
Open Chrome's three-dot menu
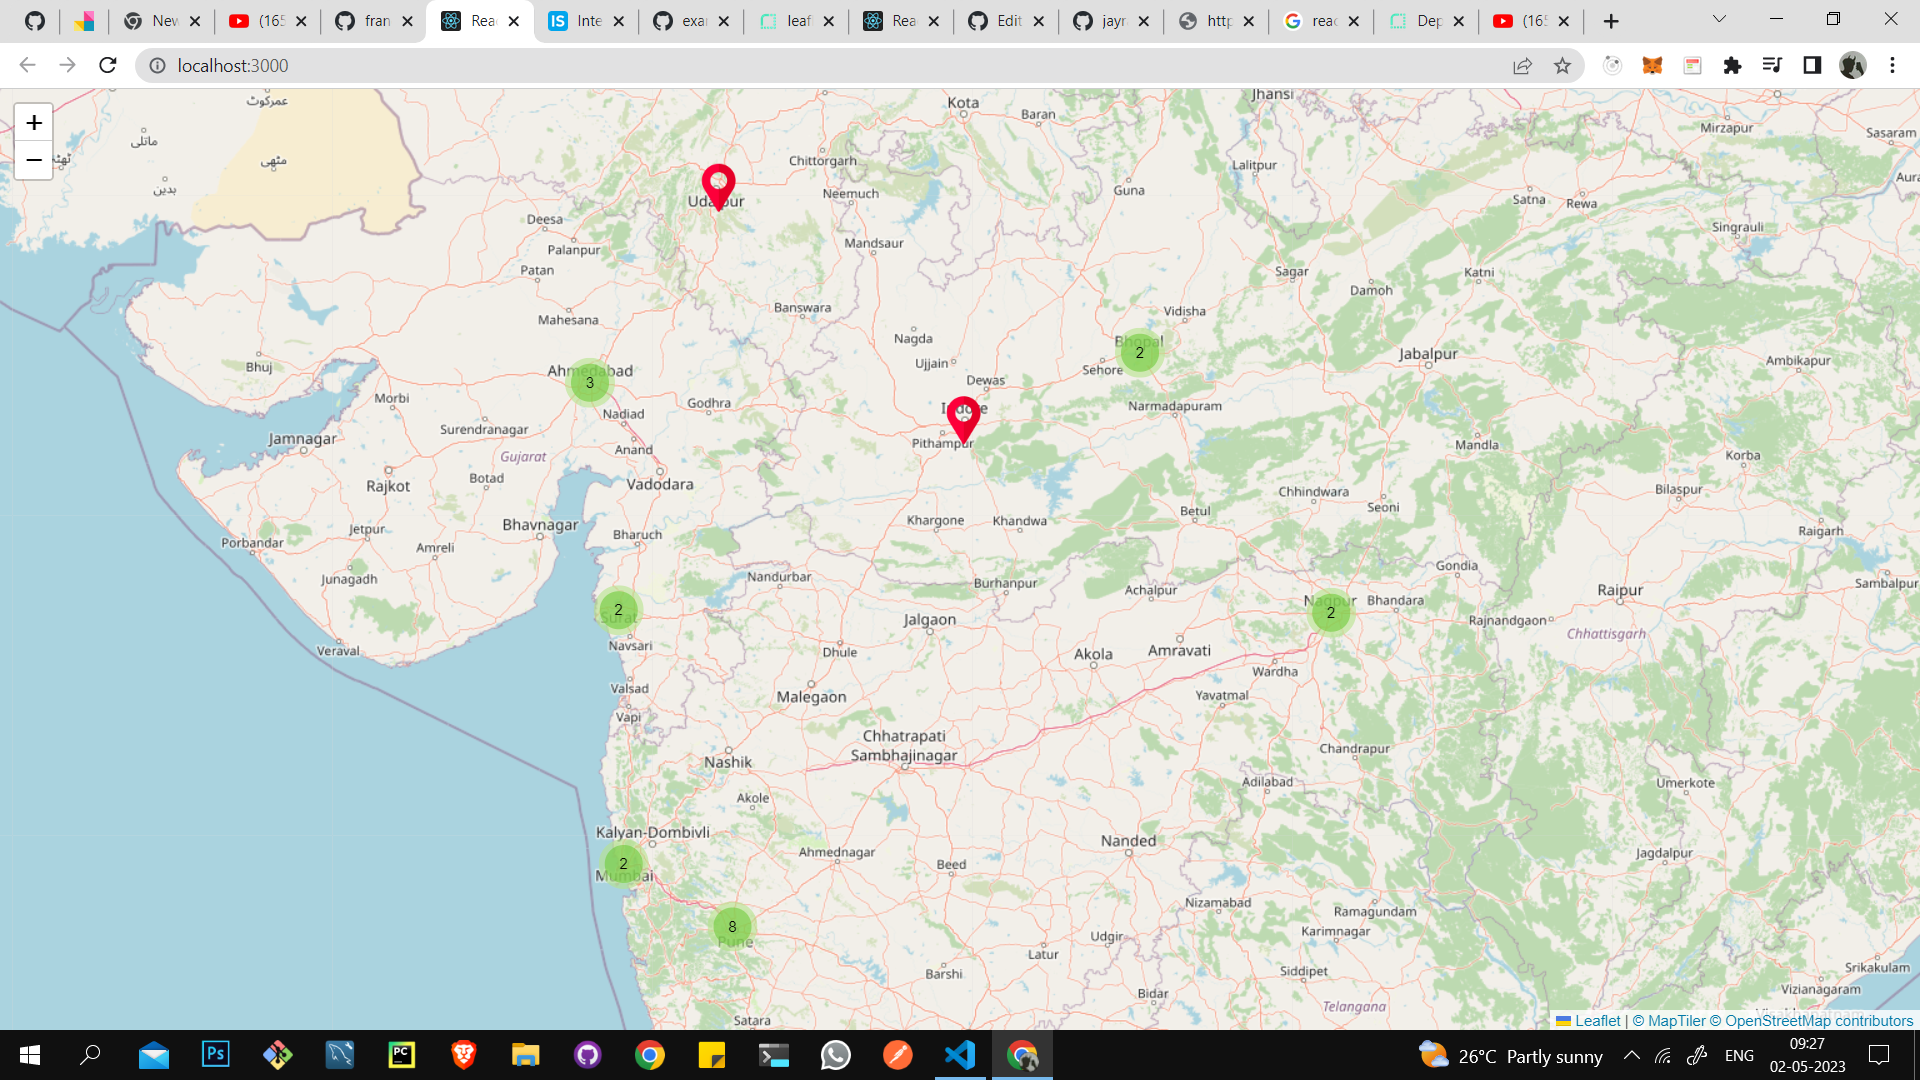coord(1892,65)
